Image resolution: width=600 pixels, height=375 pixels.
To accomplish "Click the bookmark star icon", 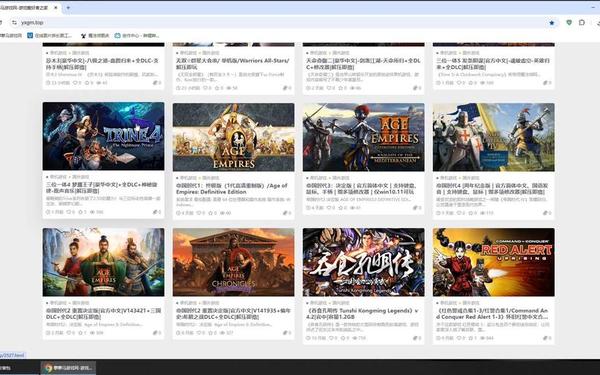I will [552, 23].
